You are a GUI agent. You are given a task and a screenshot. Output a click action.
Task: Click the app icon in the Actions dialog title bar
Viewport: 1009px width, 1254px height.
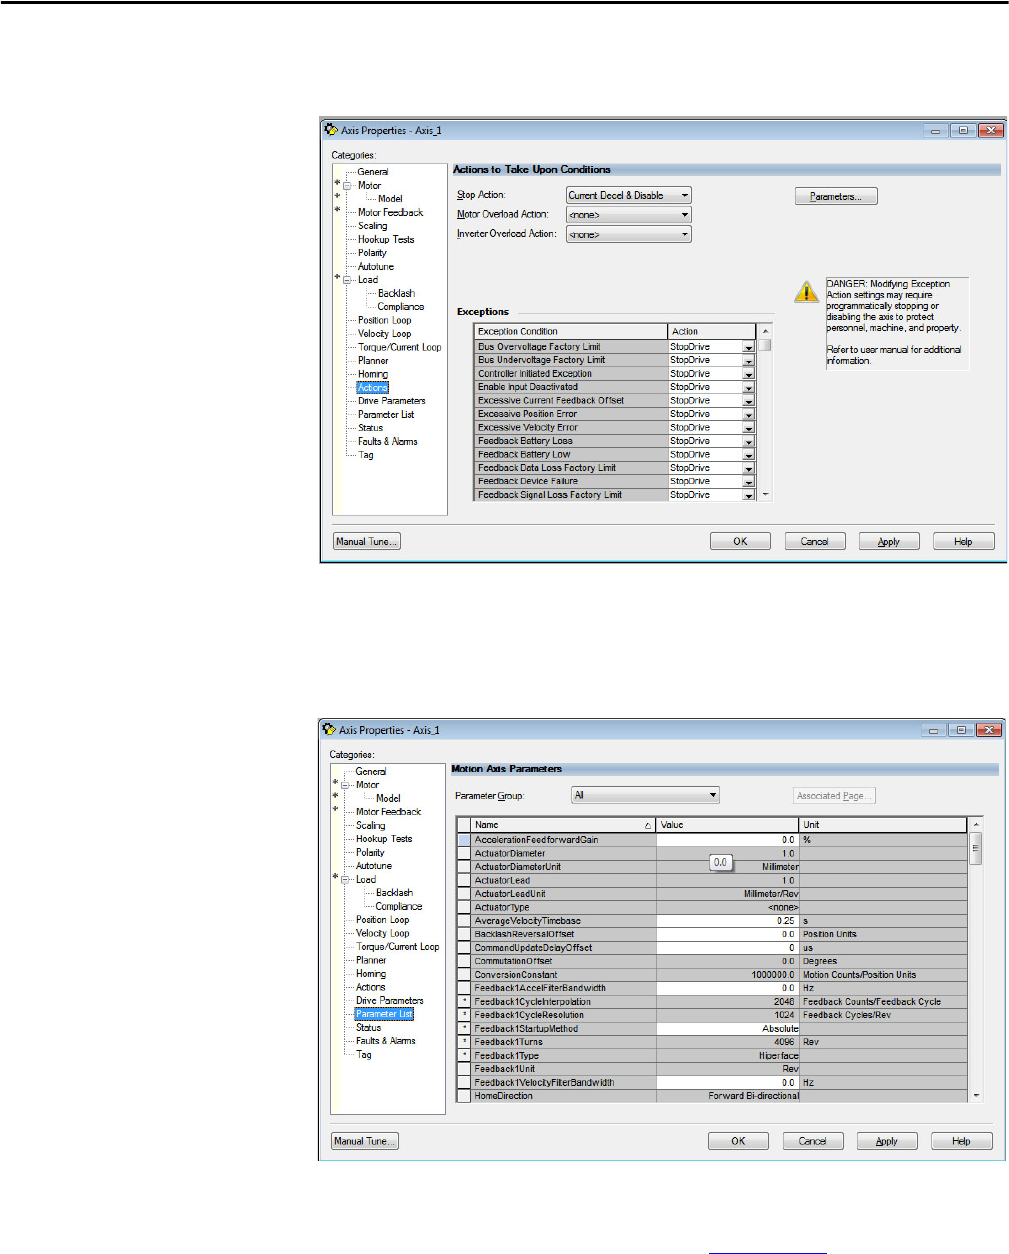331,130
